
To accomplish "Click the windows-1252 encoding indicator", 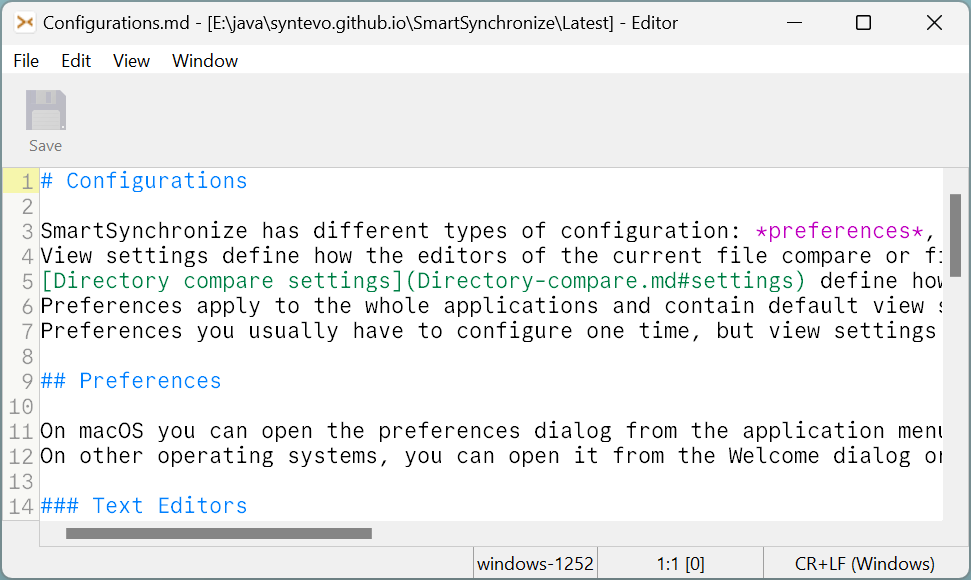I will pyautogui.click(x=534, y=563).
